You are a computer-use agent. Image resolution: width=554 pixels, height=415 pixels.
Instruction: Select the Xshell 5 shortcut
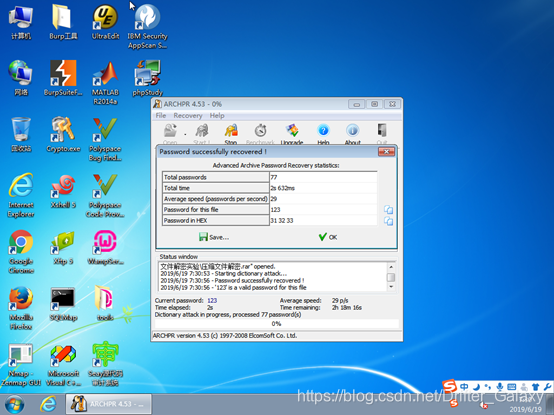63,191
